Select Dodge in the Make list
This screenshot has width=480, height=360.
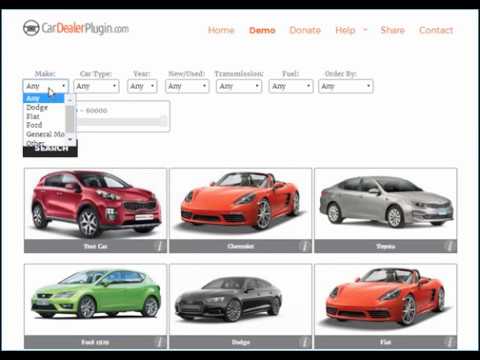click(x=44, y=107)
